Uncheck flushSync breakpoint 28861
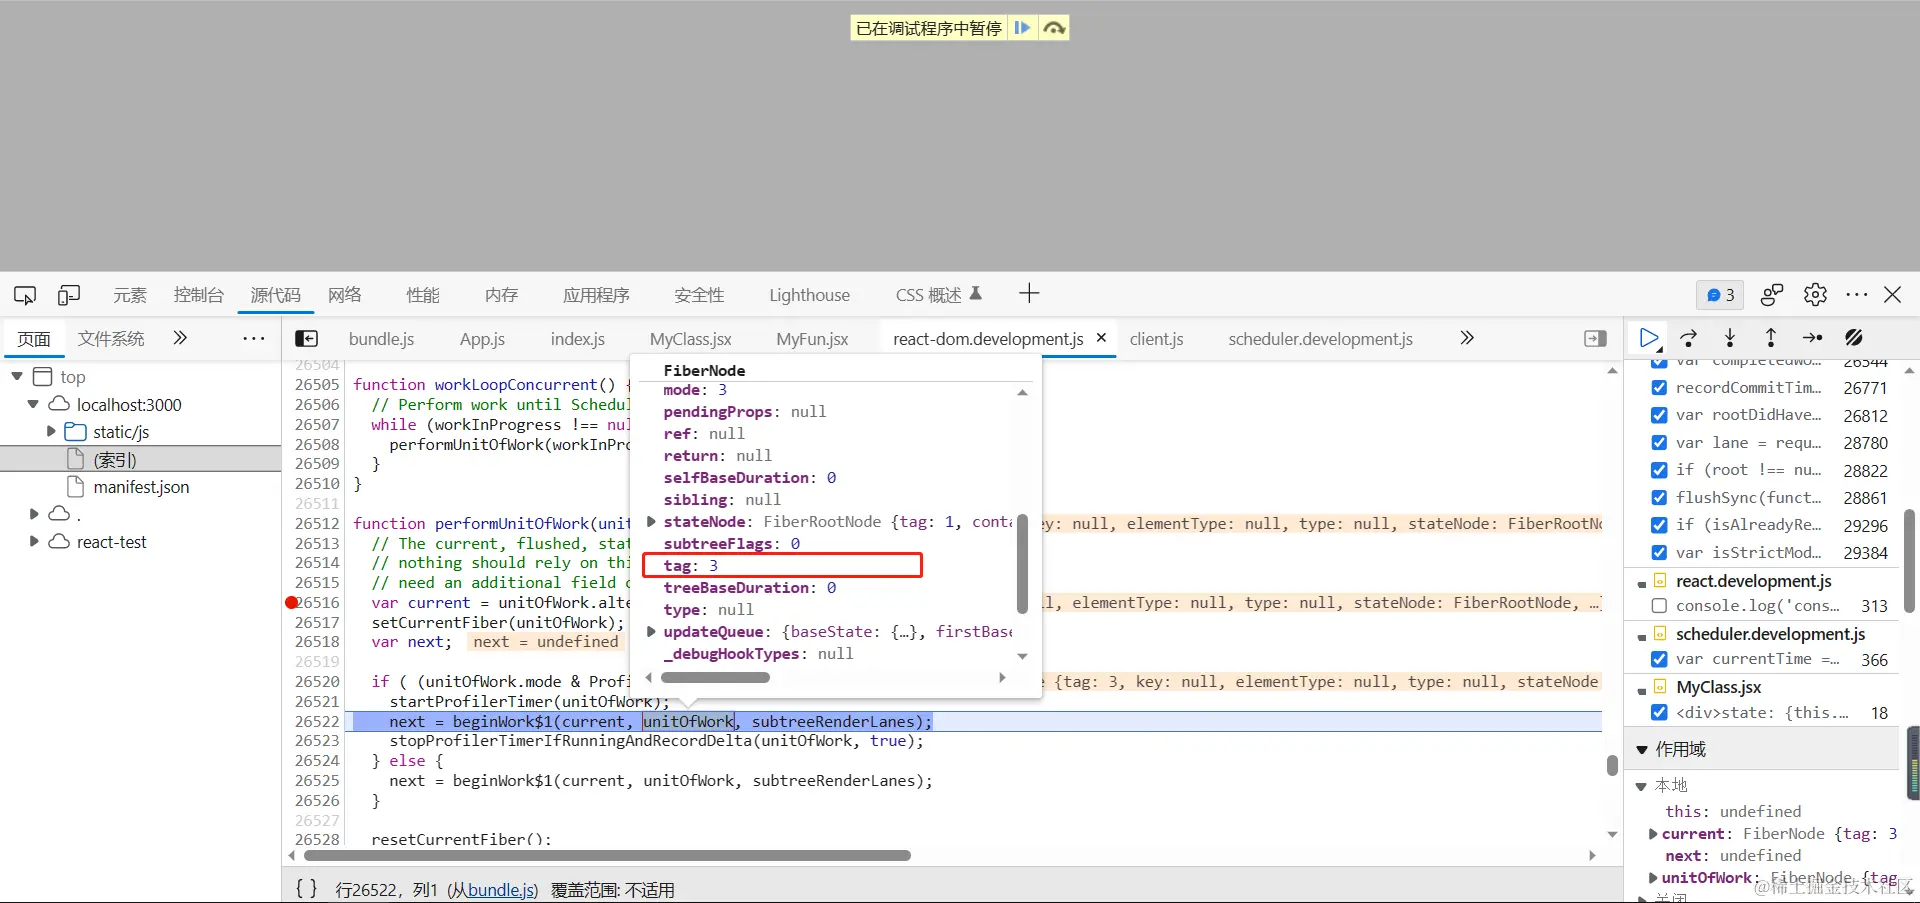 pos(1659,498)
